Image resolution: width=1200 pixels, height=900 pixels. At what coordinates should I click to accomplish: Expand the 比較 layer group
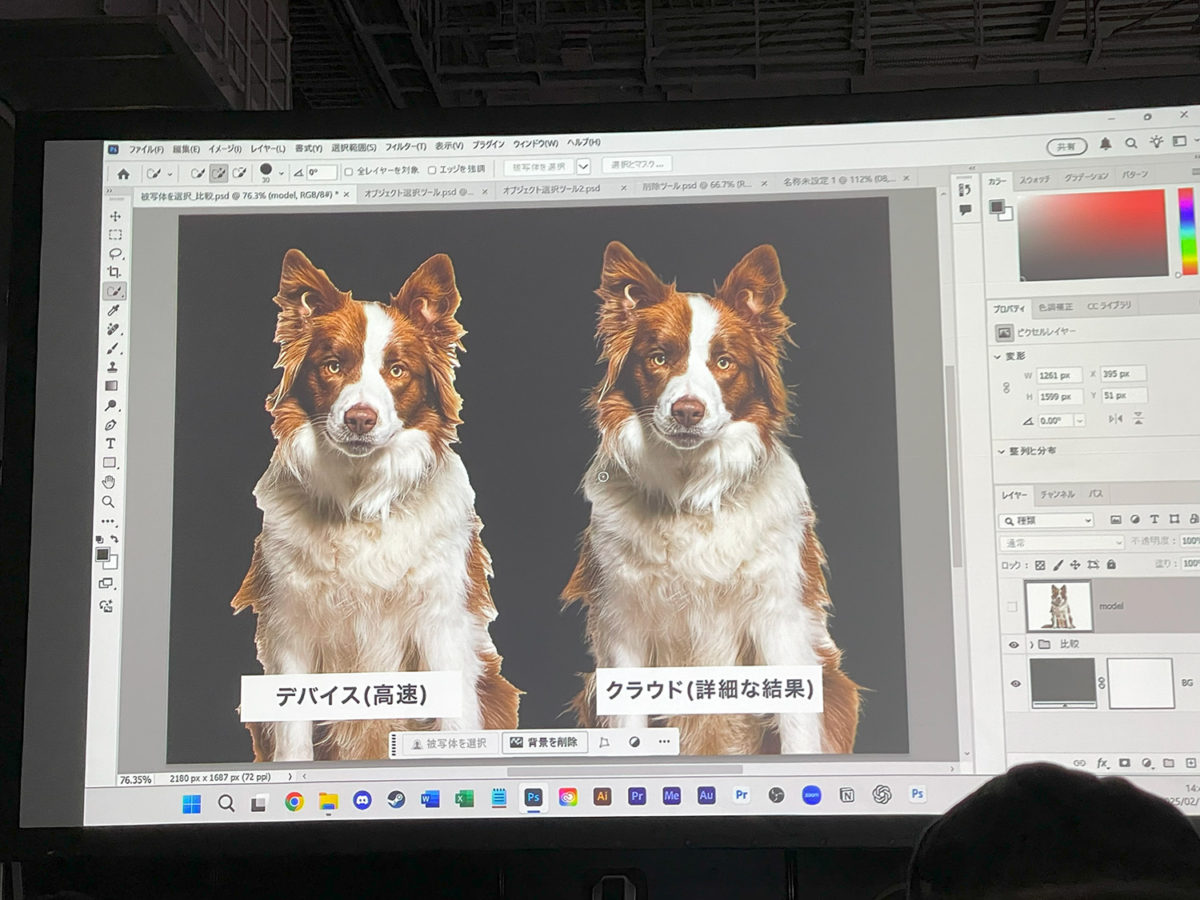(x=1030, y=645)
